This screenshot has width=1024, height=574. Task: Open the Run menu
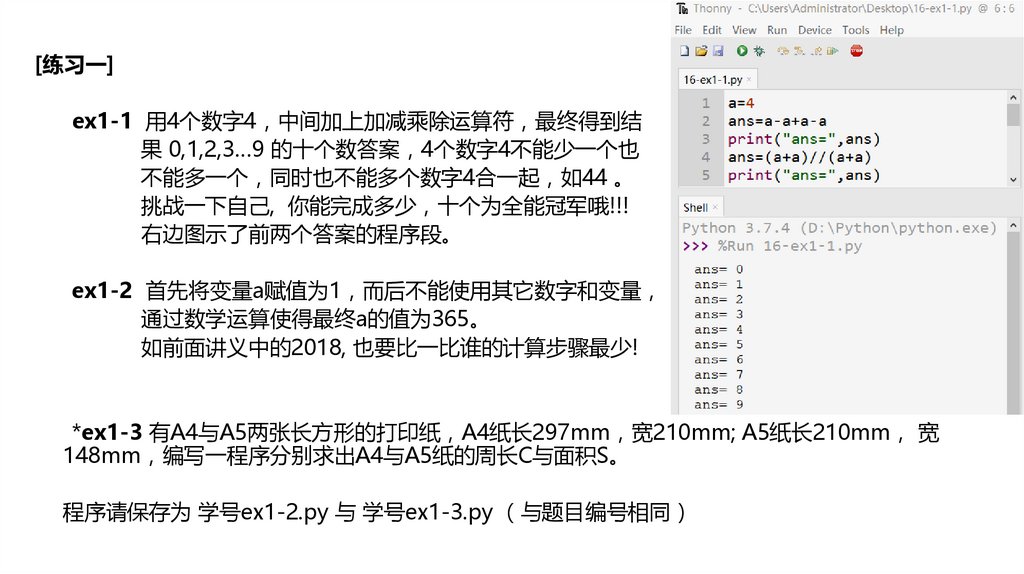(777, 30)
